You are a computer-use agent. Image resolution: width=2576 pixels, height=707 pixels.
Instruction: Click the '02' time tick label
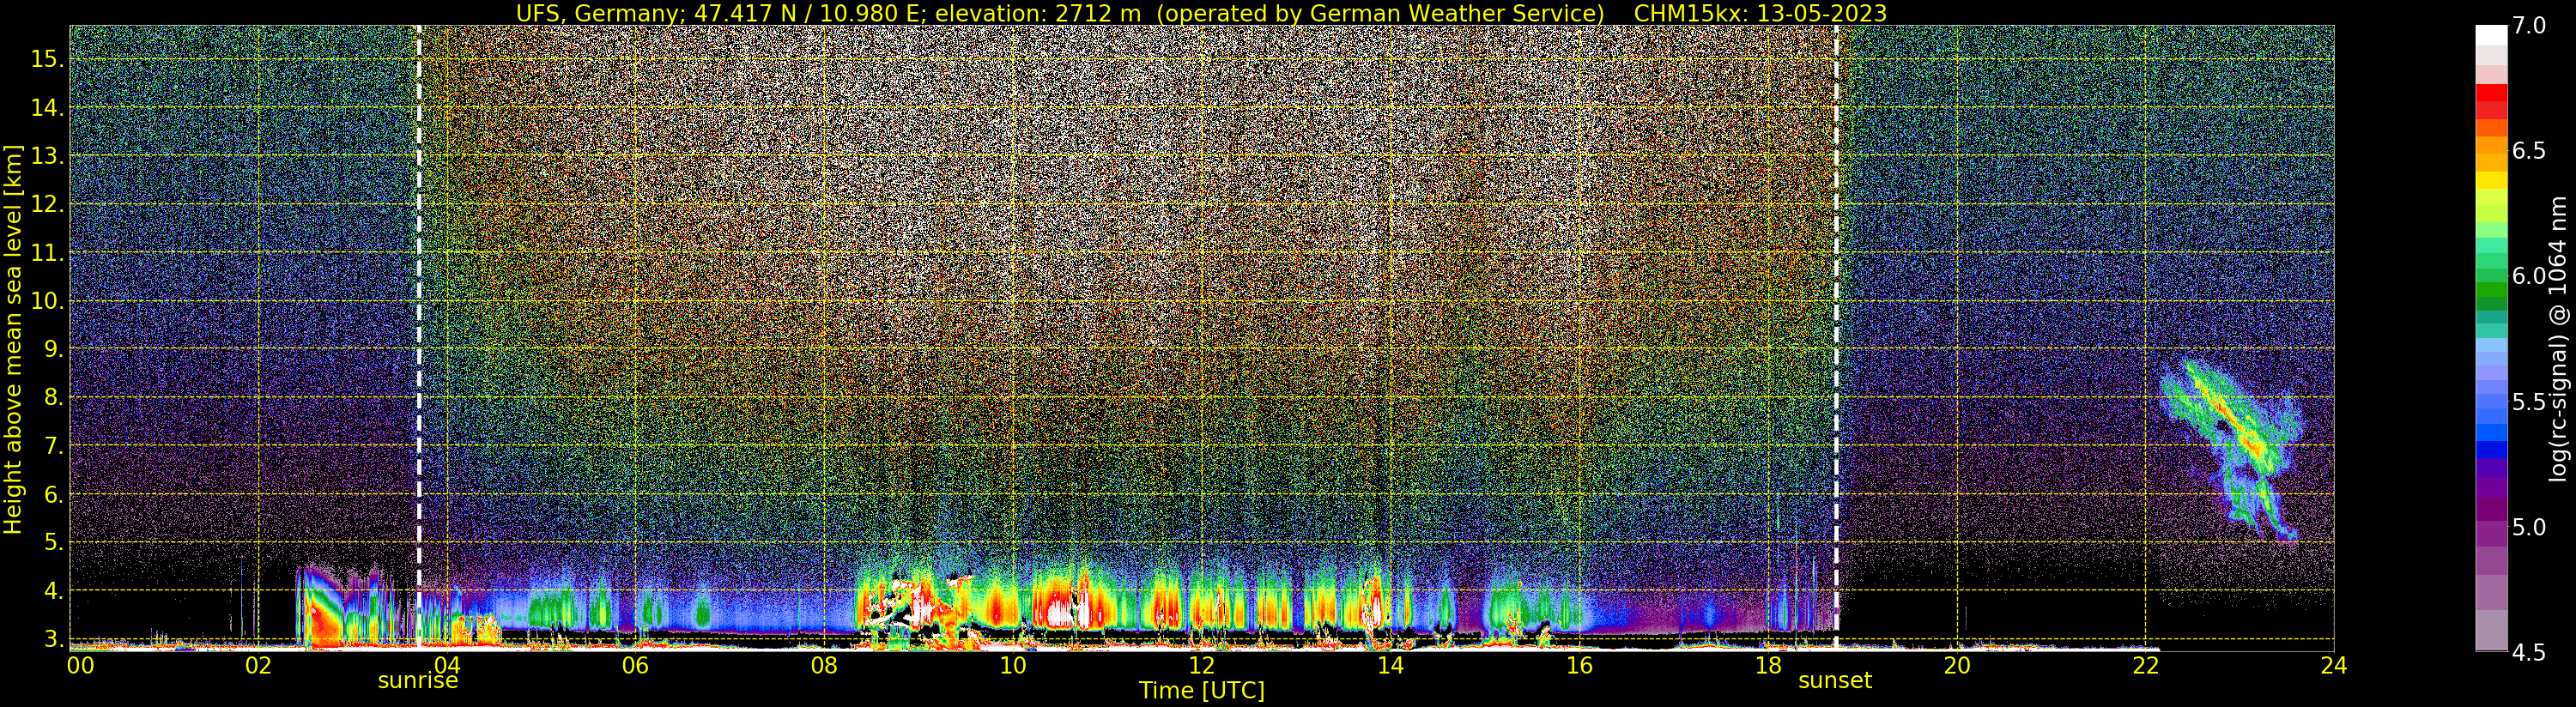(258, 665)
